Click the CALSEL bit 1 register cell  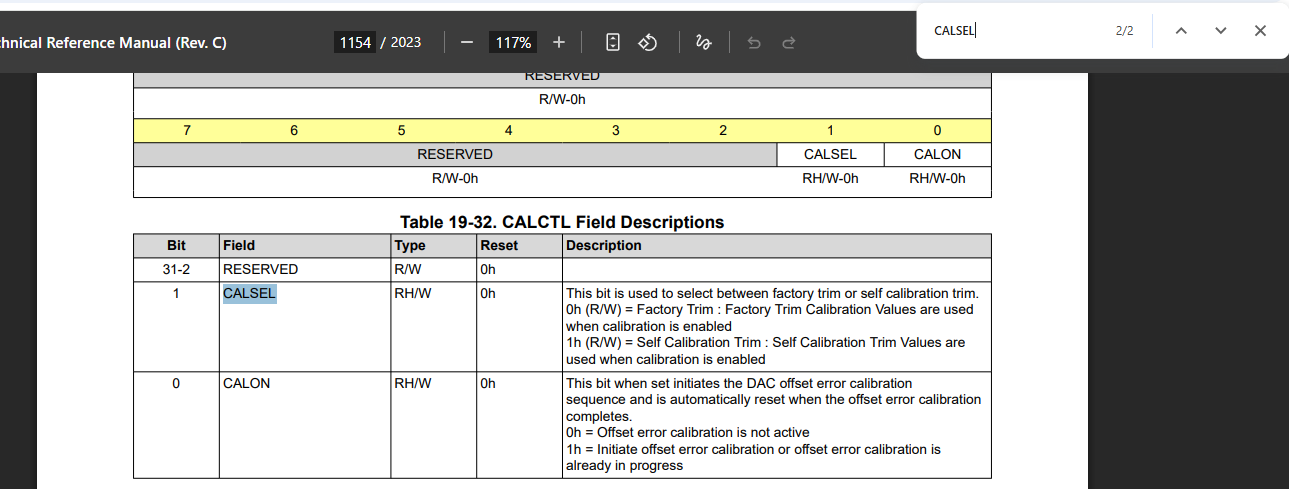pos(830,154)
